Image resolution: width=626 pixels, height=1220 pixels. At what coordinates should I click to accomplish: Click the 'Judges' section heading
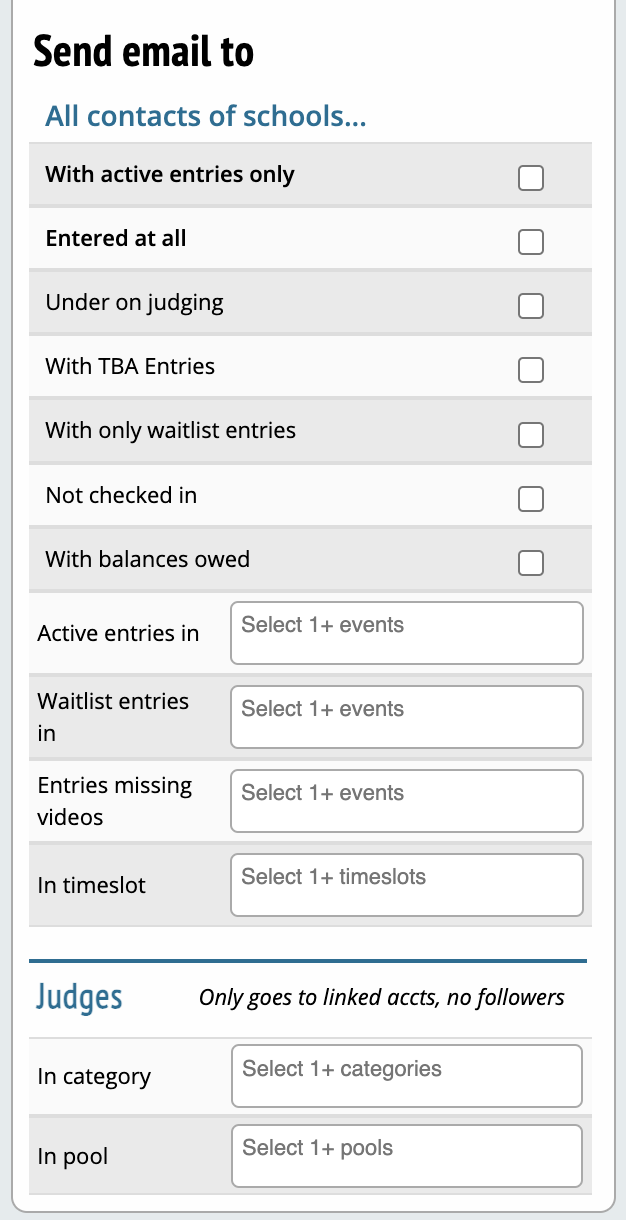tap(80, 996)
